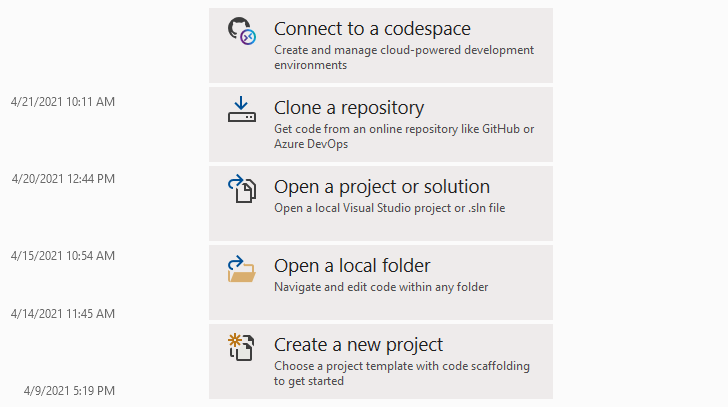
Task: Open the recent item dated 4/9/2021 5:19 PM
Action: [x=69, y=390]
